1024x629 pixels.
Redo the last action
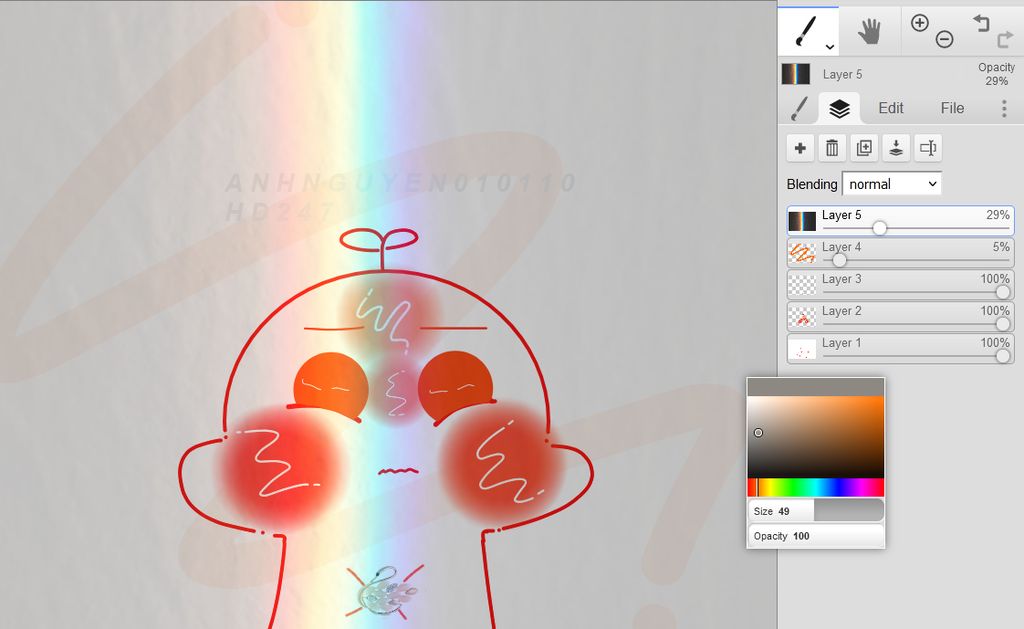[1004, 40]
